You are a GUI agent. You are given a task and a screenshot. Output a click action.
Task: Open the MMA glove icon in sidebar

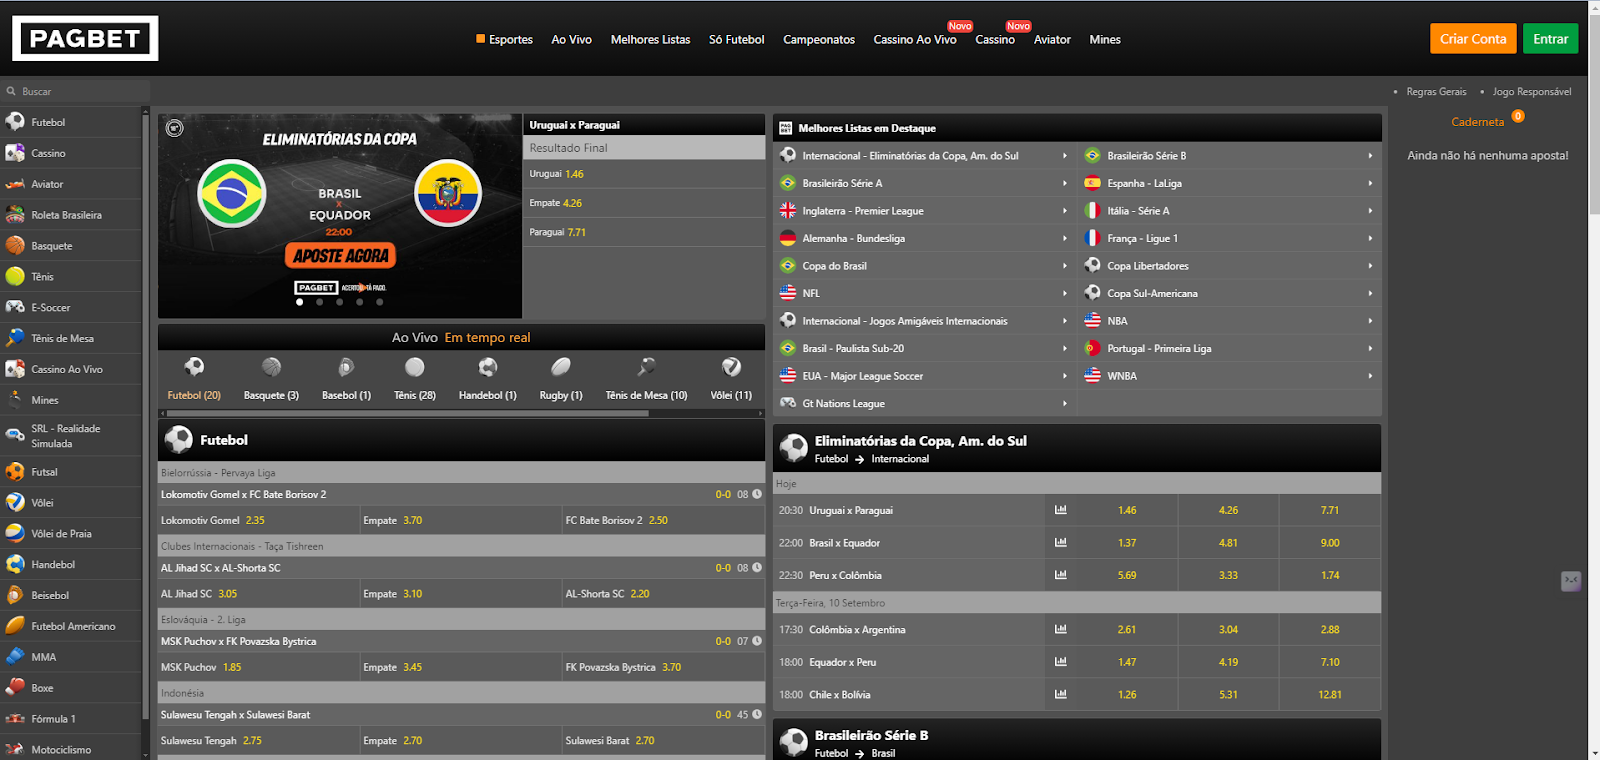click(x=15, y=657)
